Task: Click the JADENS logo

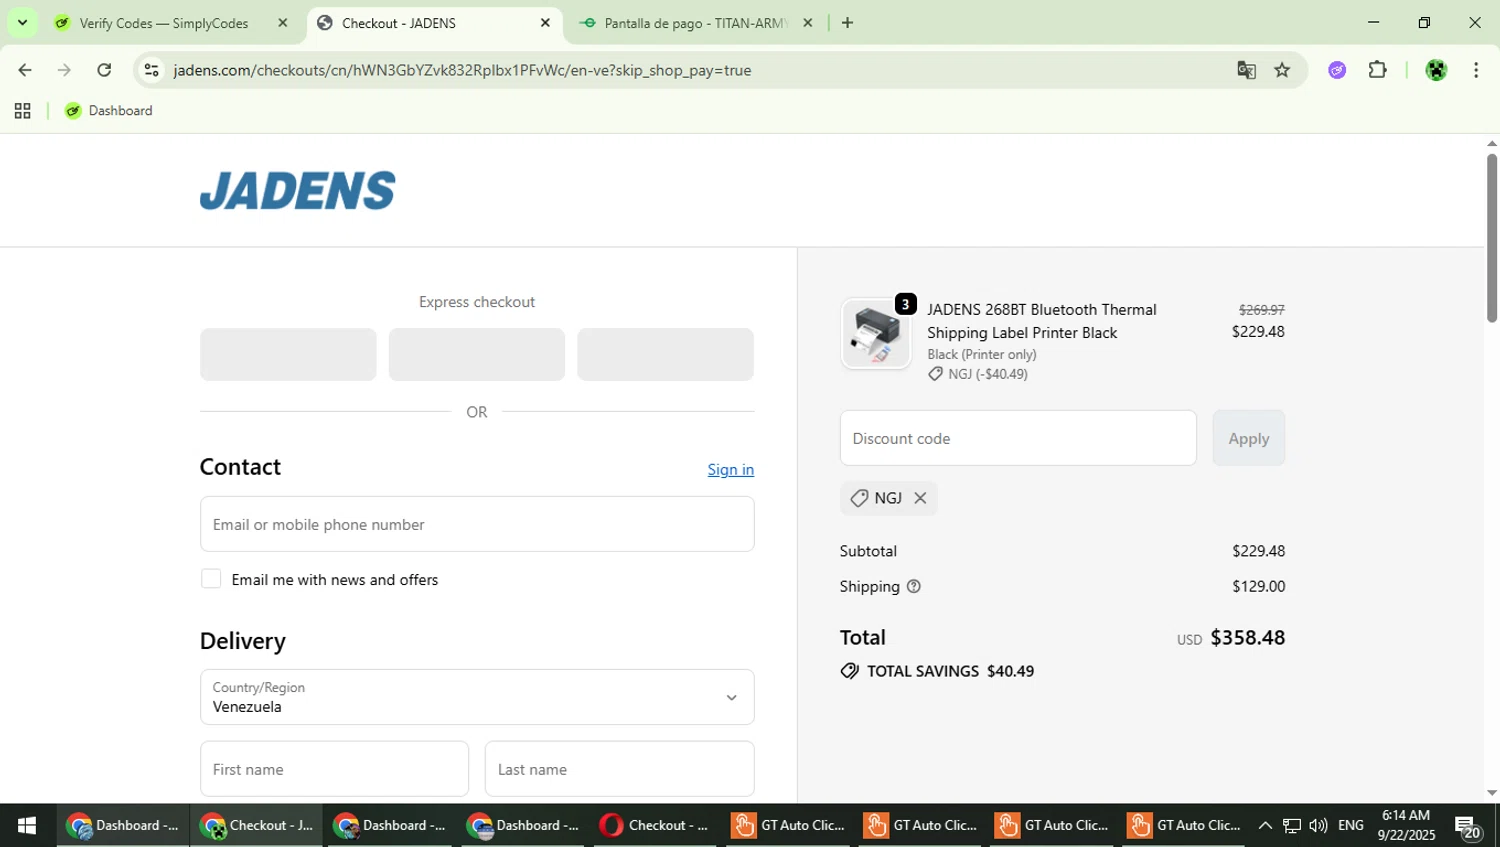Action: pyautogui.click(x=297, y=190)
